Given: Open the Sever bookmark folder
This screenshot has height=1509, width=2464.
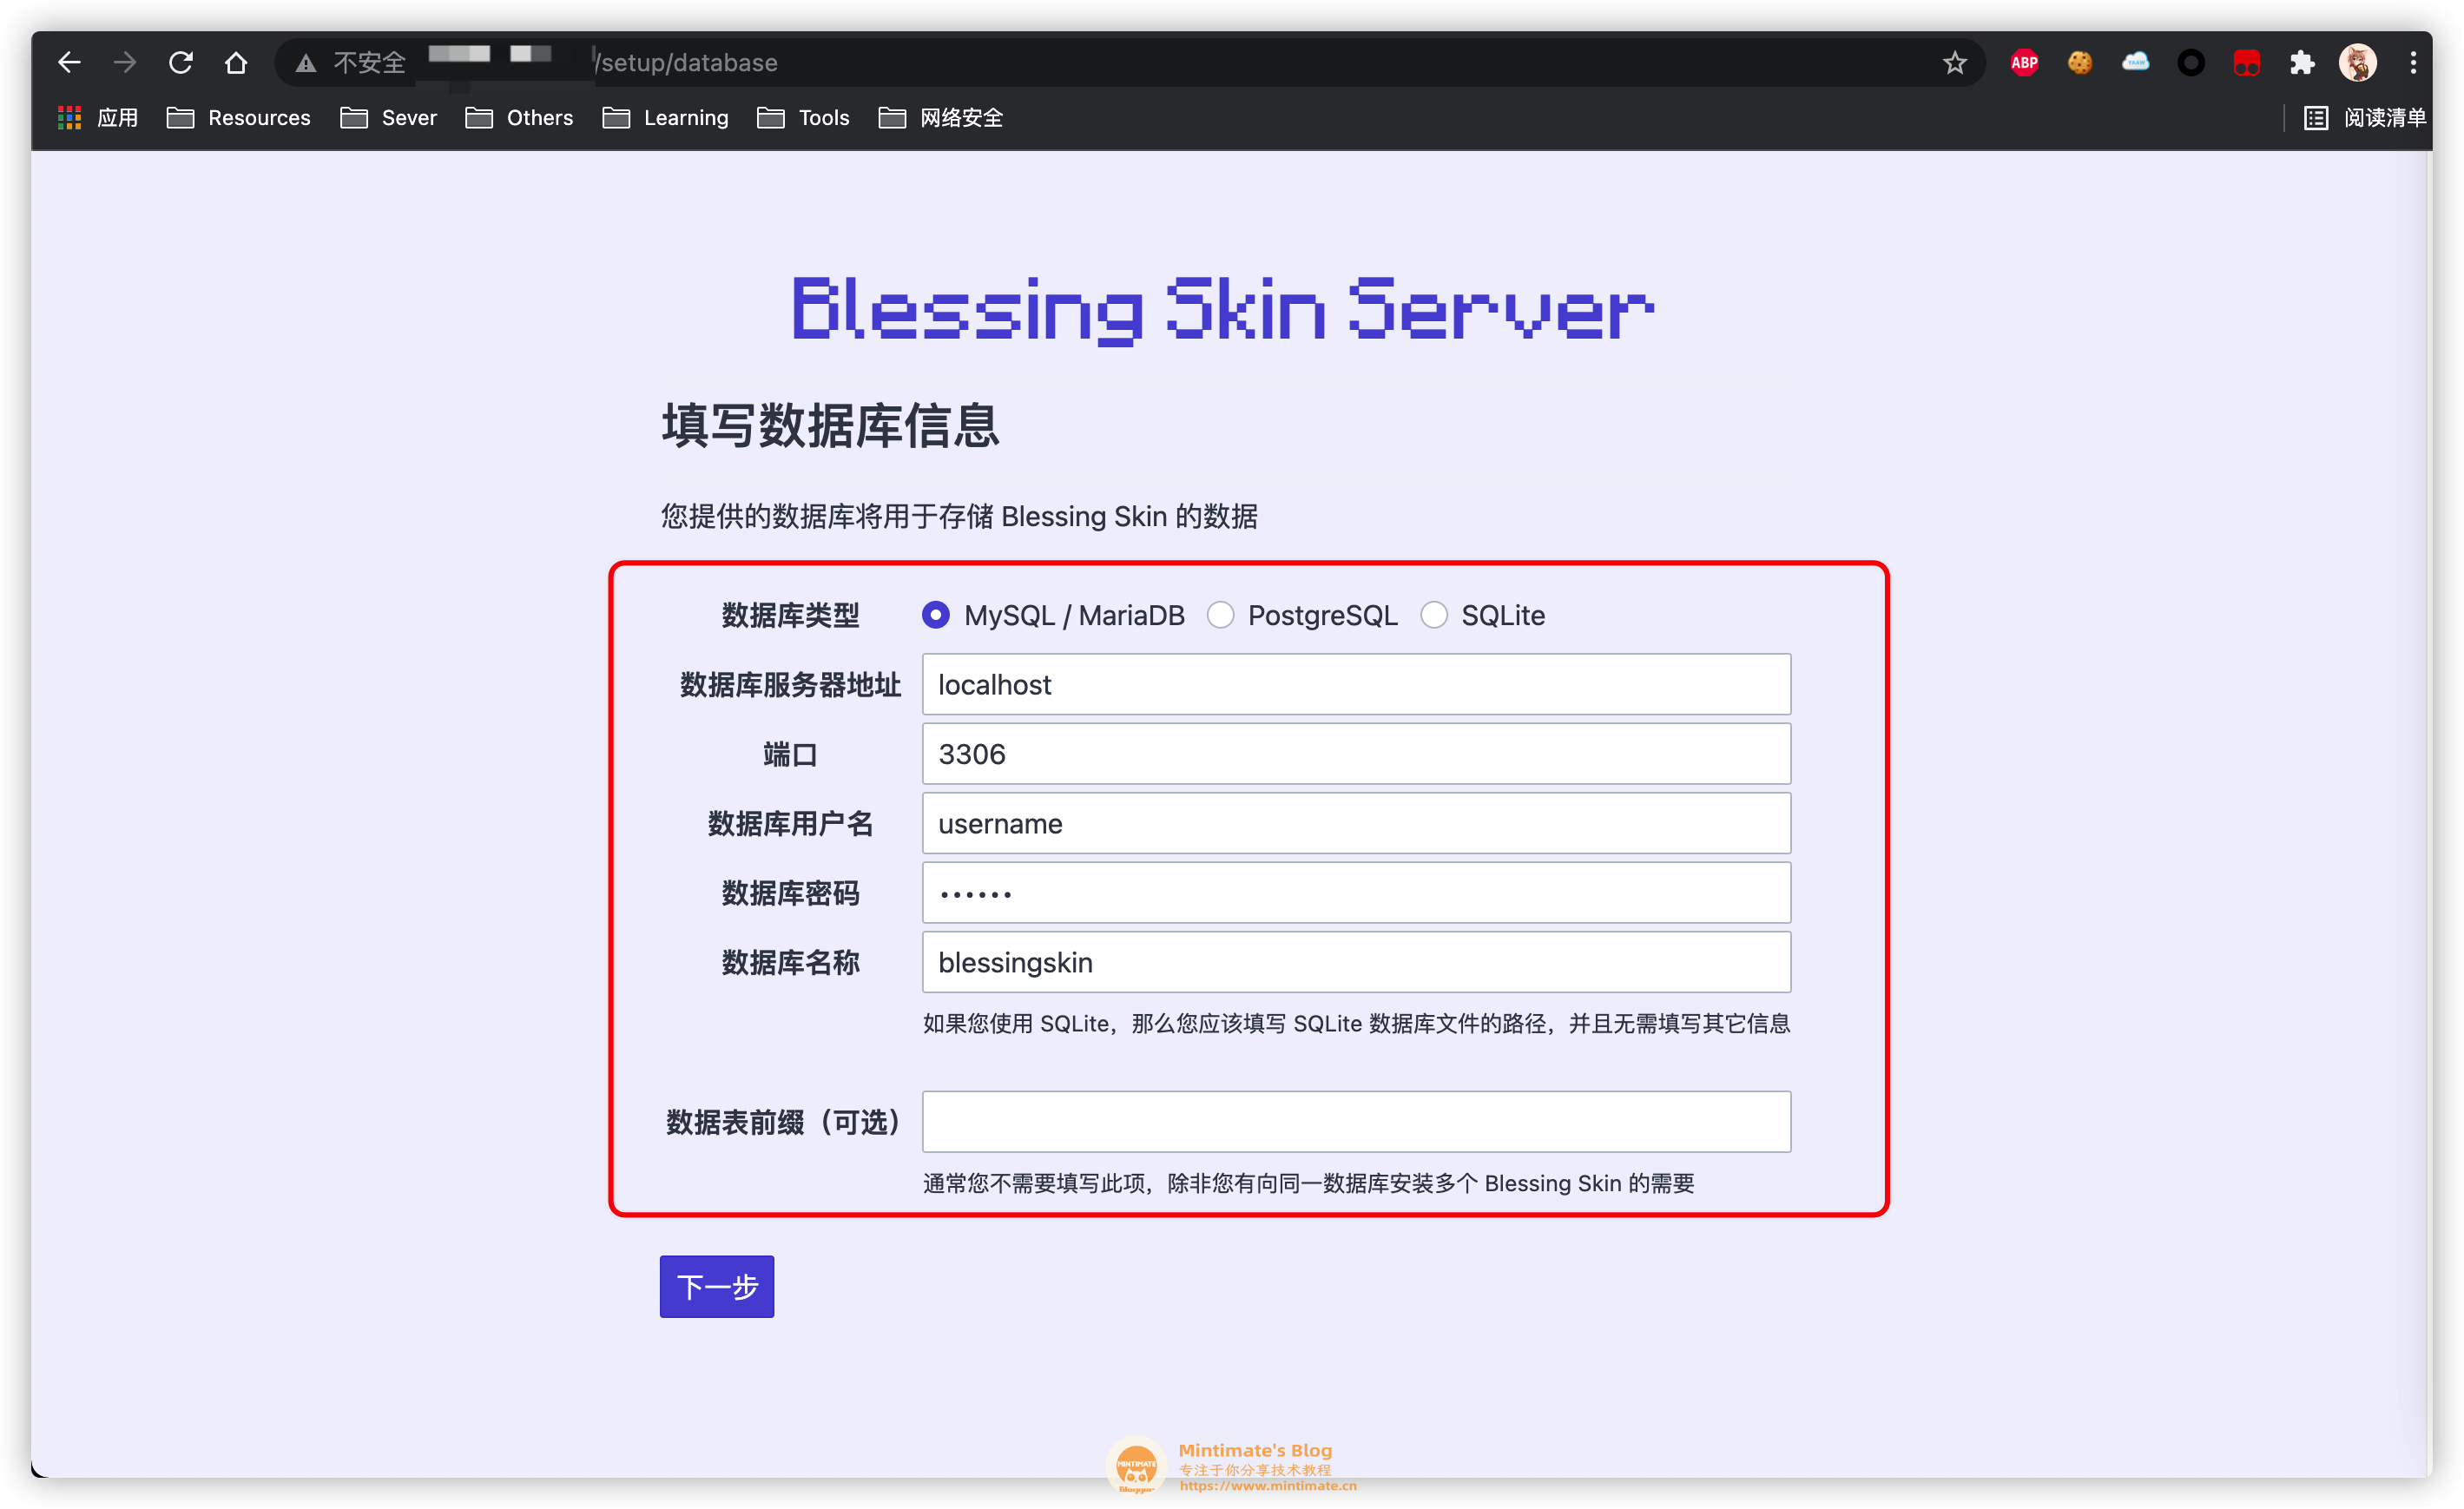Looking at the screenshot, I should (388, 118).
